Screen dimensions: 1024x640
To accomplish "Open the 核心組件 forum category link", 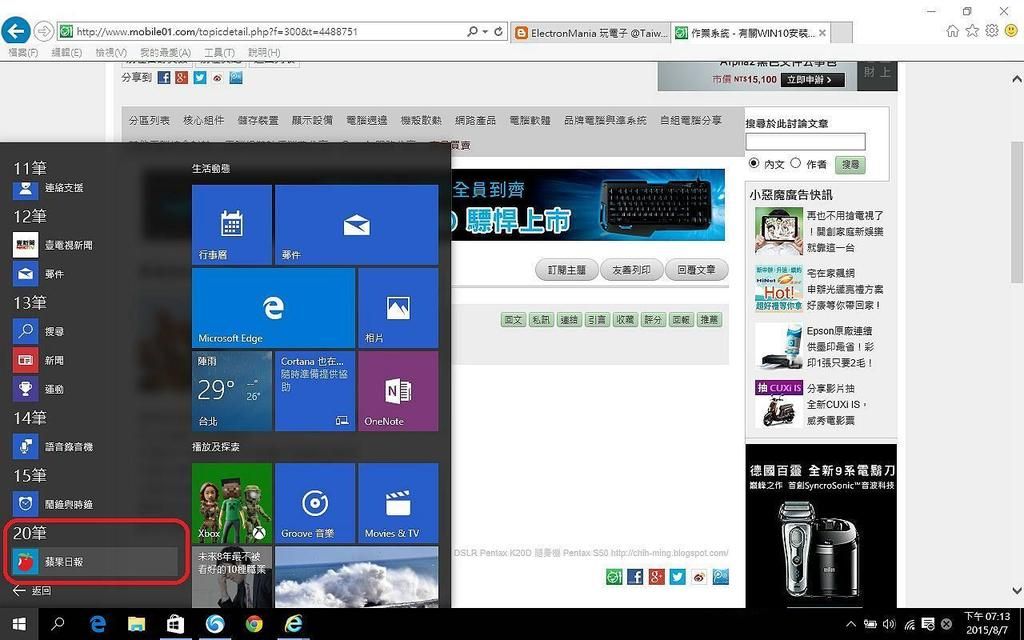I will (x=204, y=120).
